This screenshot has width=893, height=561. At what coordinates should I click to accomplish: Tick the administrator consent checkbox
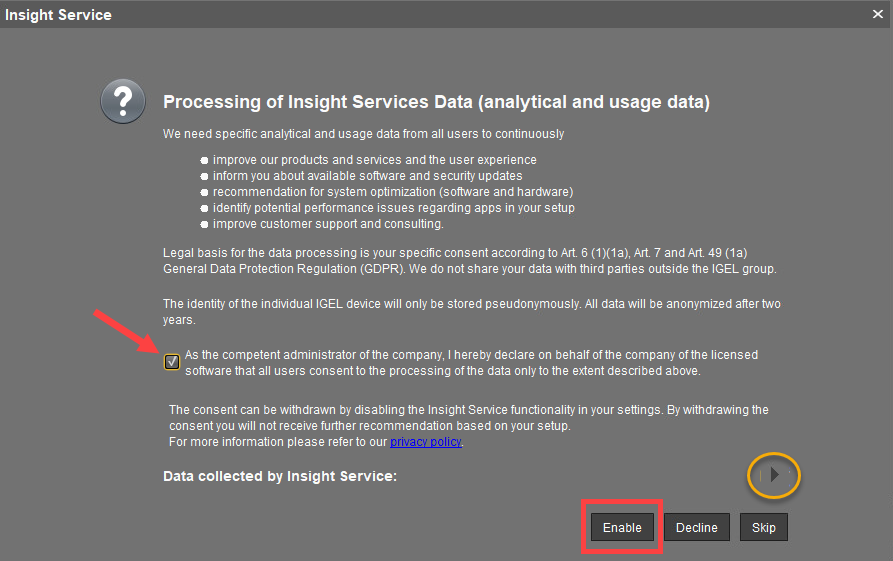[x=172, y=361]
